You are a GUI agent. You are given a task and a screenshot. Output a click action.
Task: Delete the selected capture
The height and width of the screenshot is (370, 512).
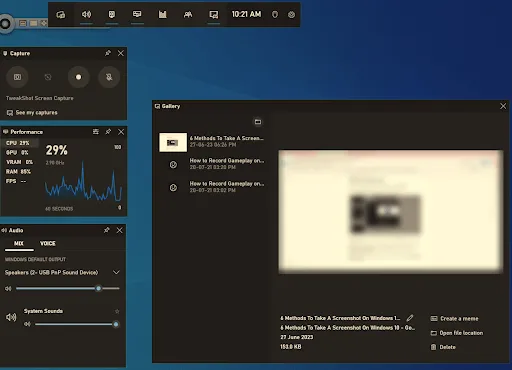pyautogui.click(x=447, y=347)
